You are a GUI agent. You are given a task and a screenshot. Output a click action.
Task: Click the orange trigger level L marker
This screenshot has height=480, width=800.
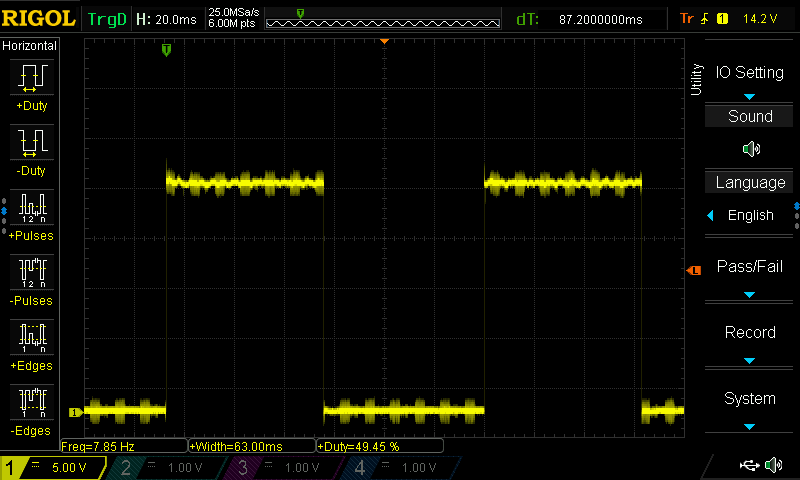(694, 270)
